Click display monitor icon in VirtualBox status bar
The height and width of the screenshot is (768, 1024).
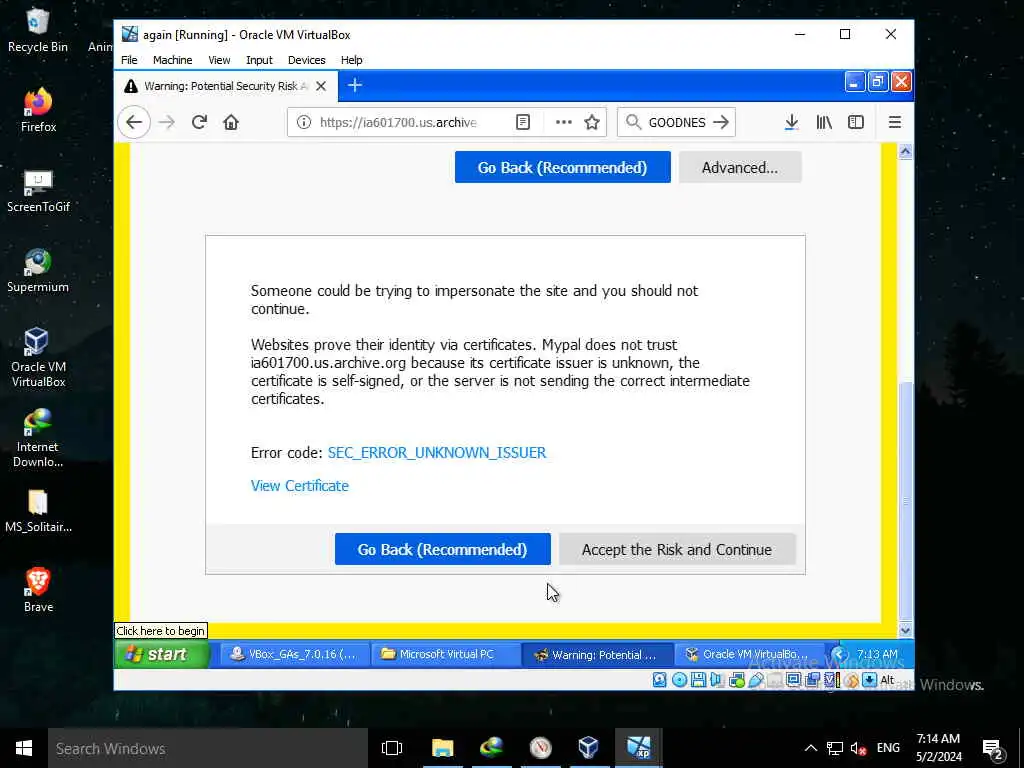pyautogui.click(x=793, y=680)
